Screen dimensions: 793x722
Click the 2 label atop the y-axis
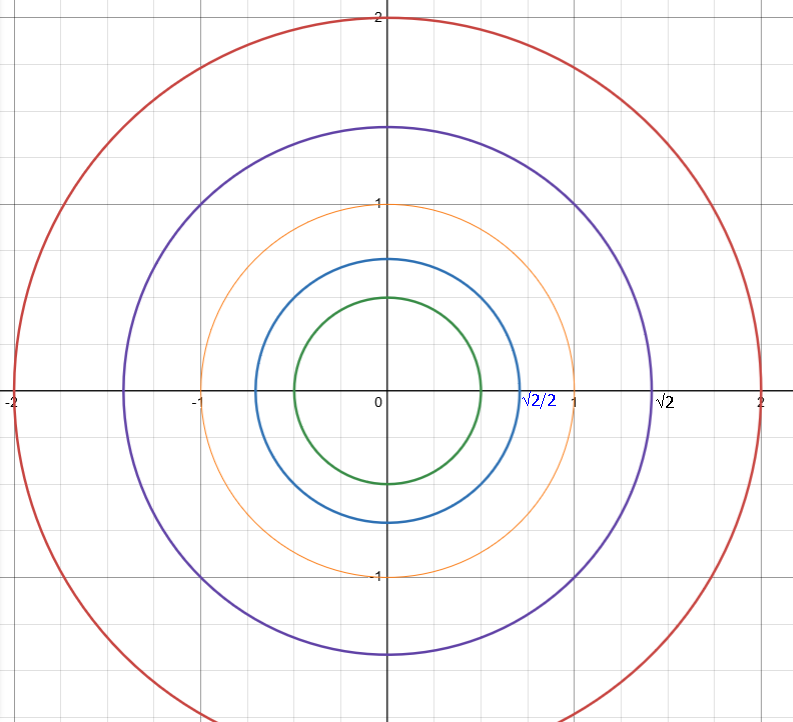pos(379,17)
